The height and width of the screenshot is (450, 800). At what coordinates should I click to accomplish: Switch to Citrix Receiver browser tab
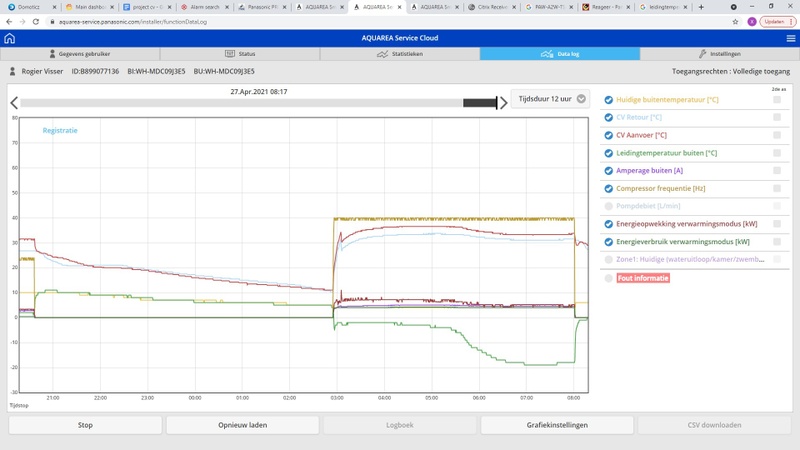coord(492,7)
